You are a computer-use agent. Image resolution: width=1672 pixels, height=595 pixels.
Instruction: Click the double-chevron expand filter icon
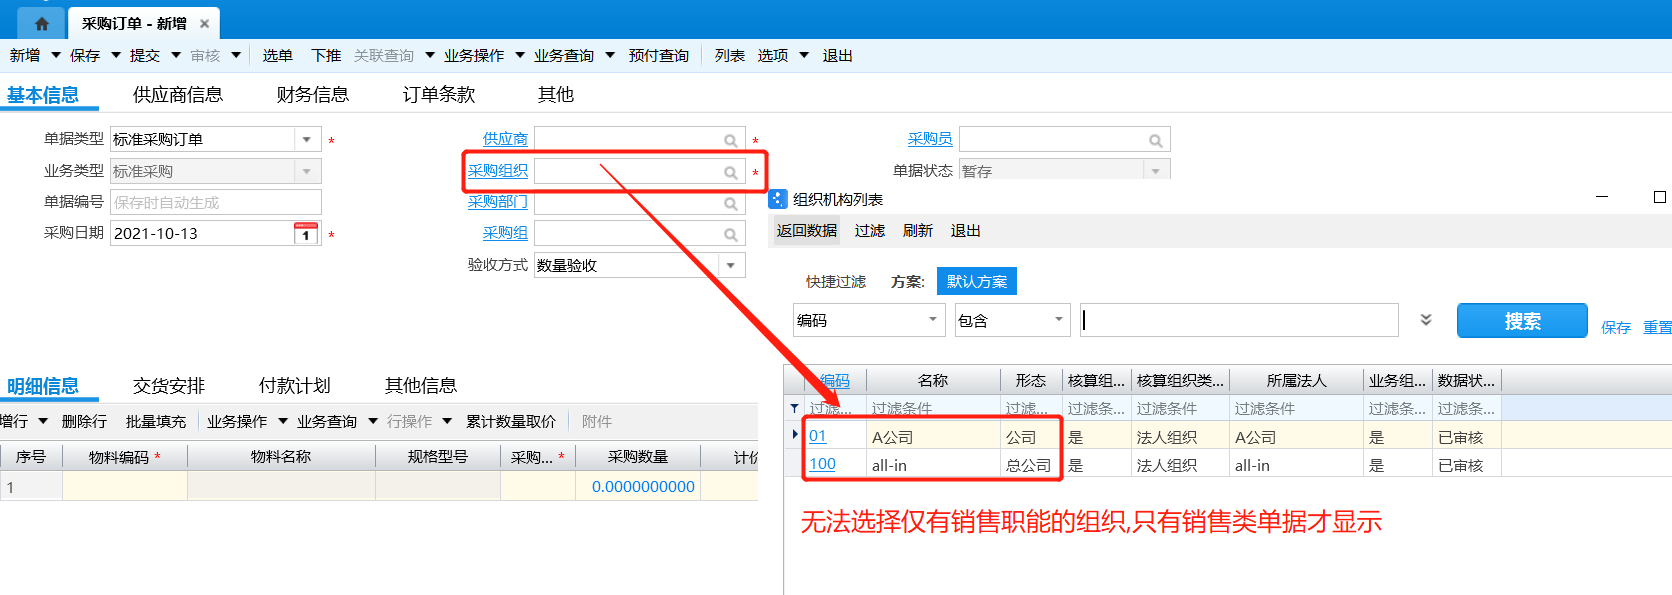1426,320
